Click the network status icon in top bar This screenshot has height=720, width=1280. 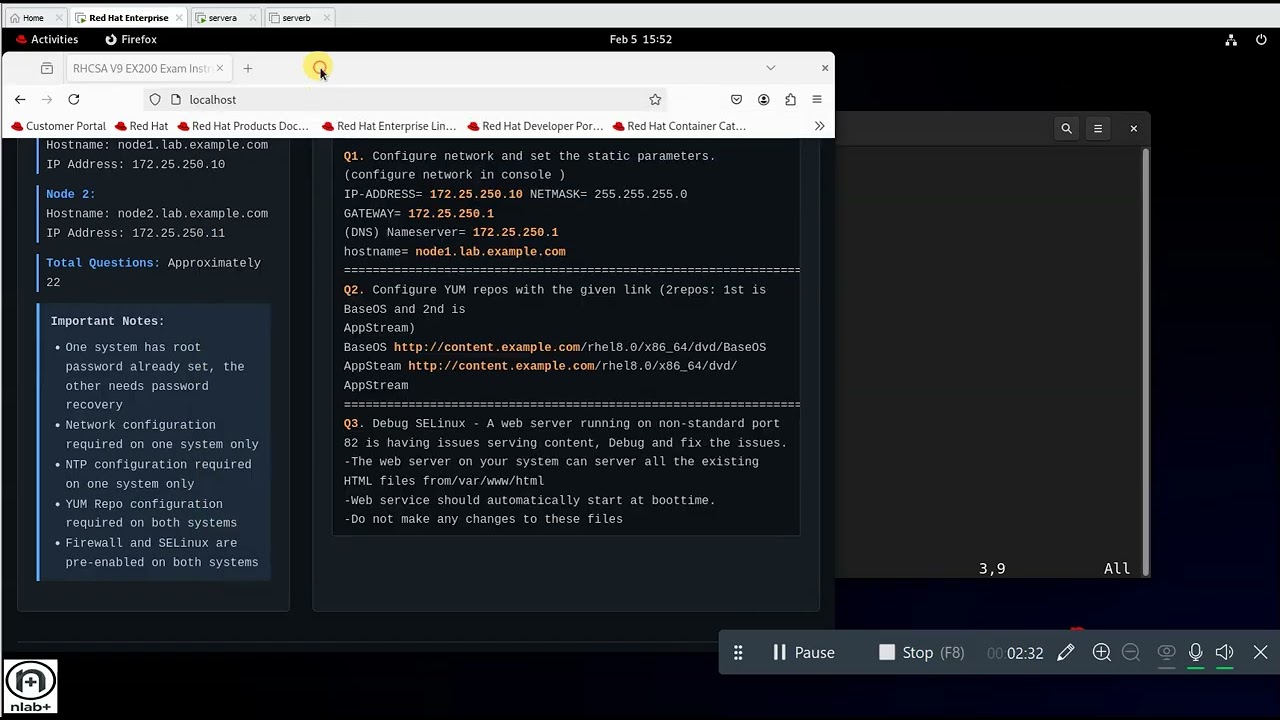pos(1231,40)
